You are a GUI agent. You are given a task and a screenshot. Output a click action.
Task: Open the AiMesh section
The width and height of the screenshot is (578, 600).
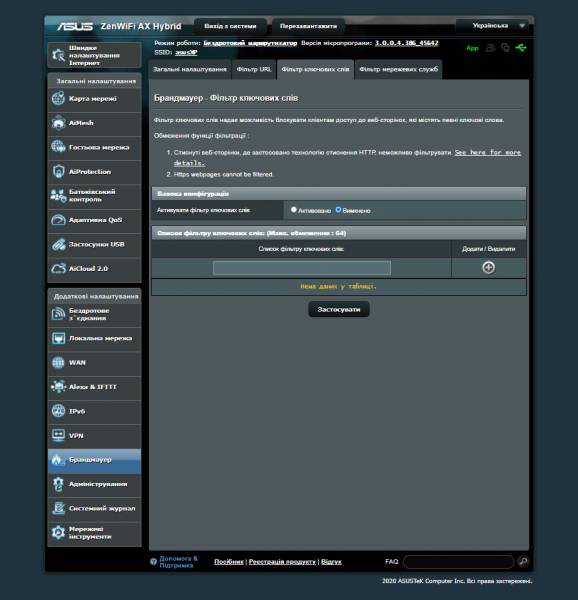[94, 123]
